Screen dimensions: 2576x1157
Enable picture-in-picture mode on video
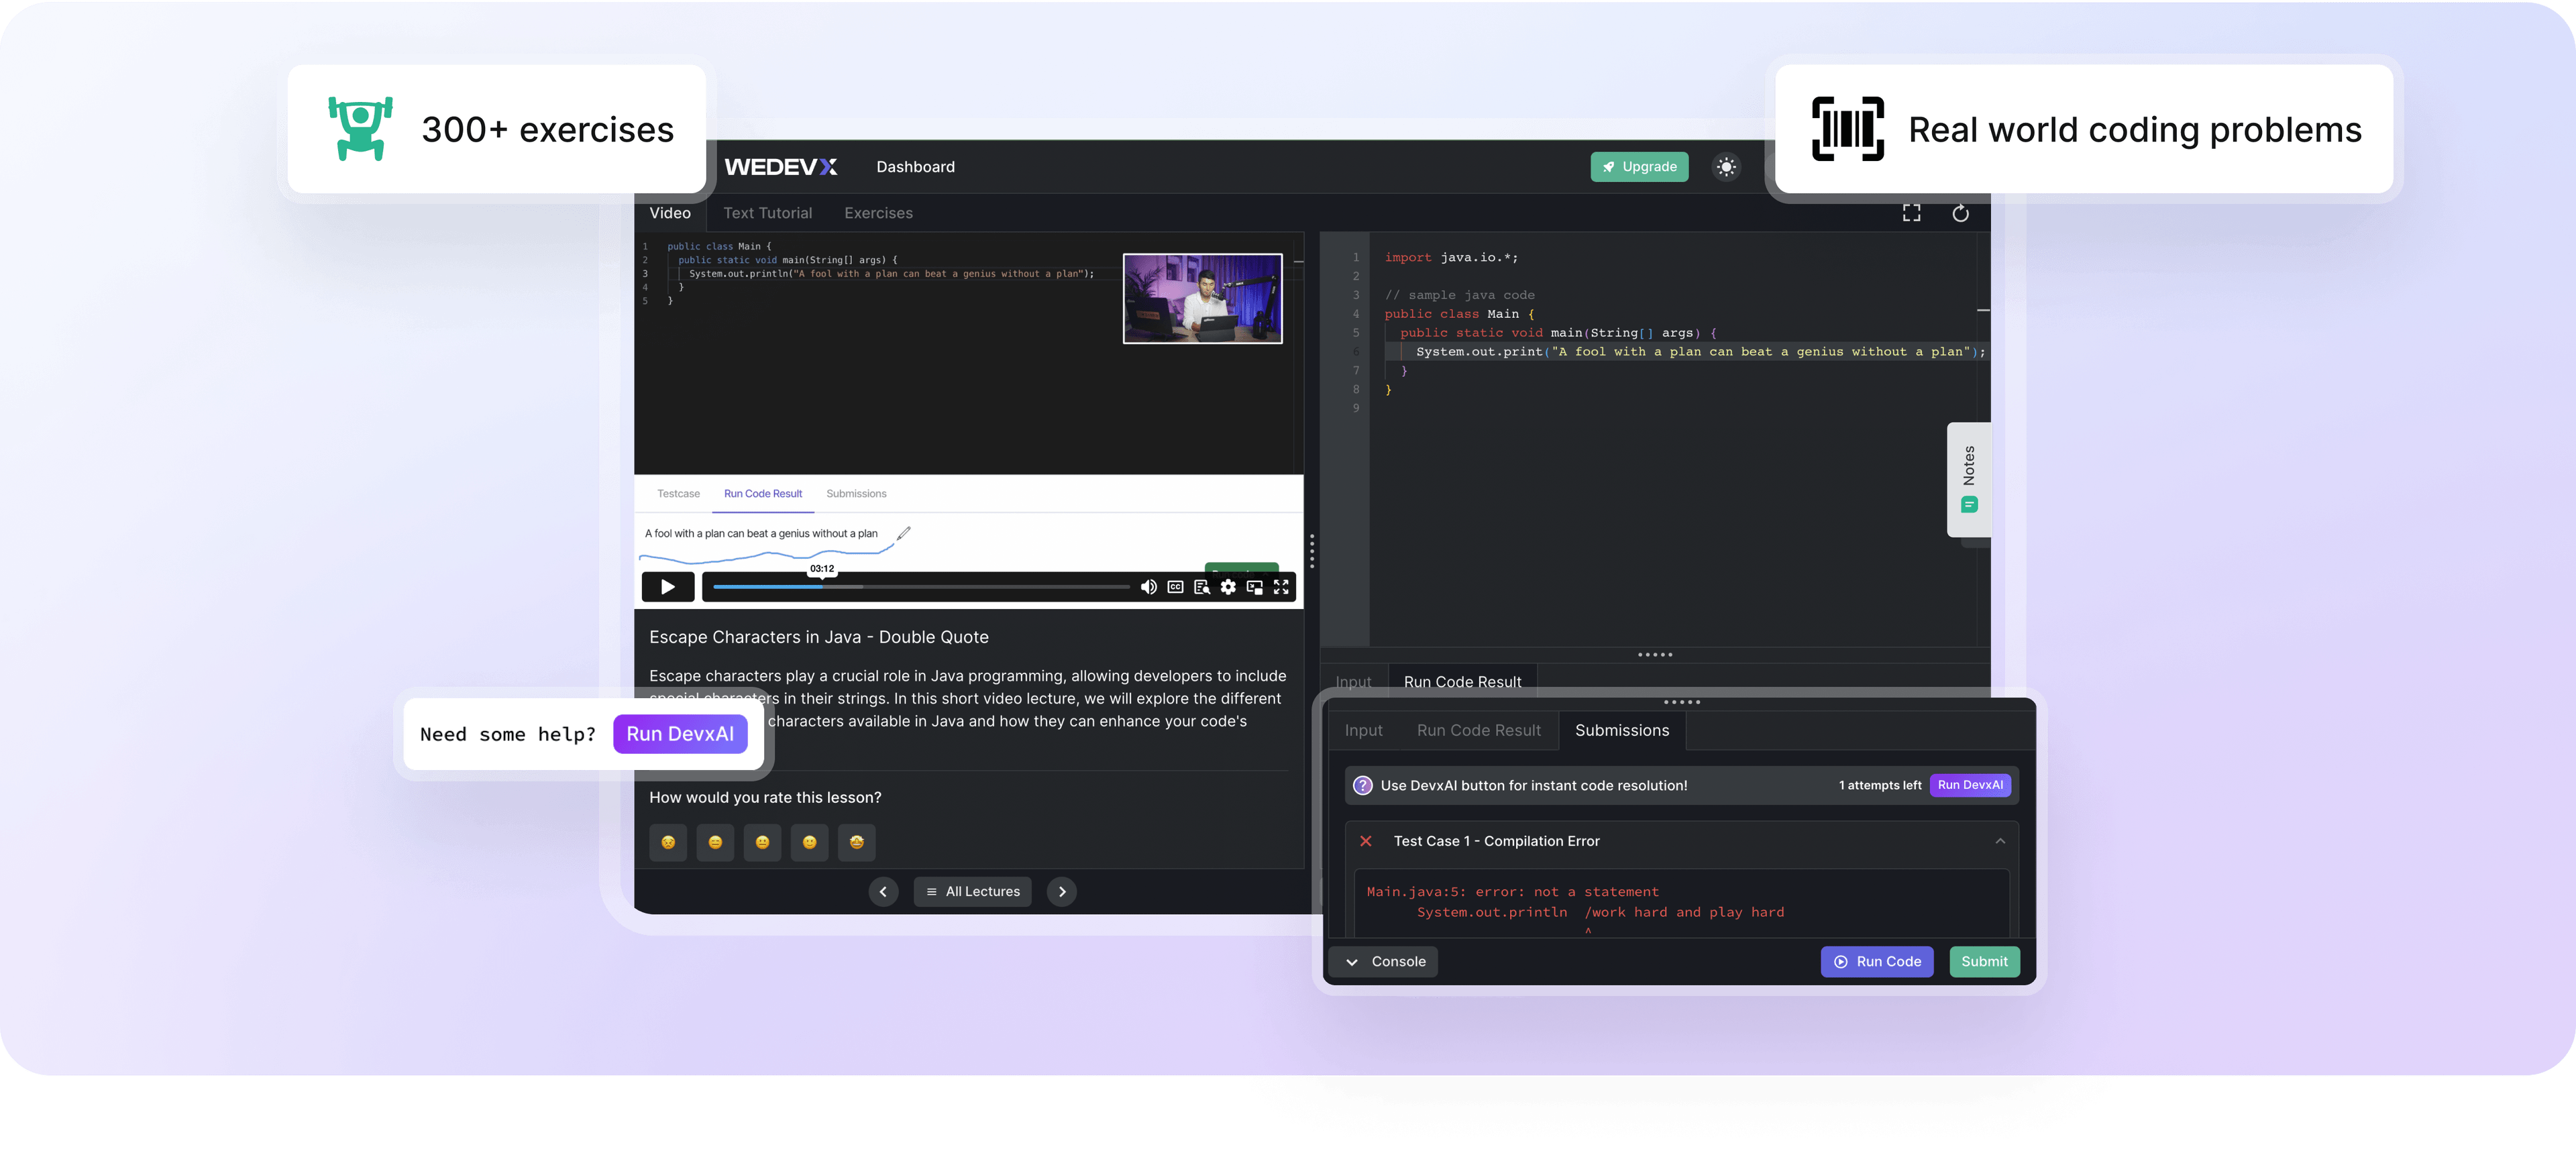[x=1254, y=587]
